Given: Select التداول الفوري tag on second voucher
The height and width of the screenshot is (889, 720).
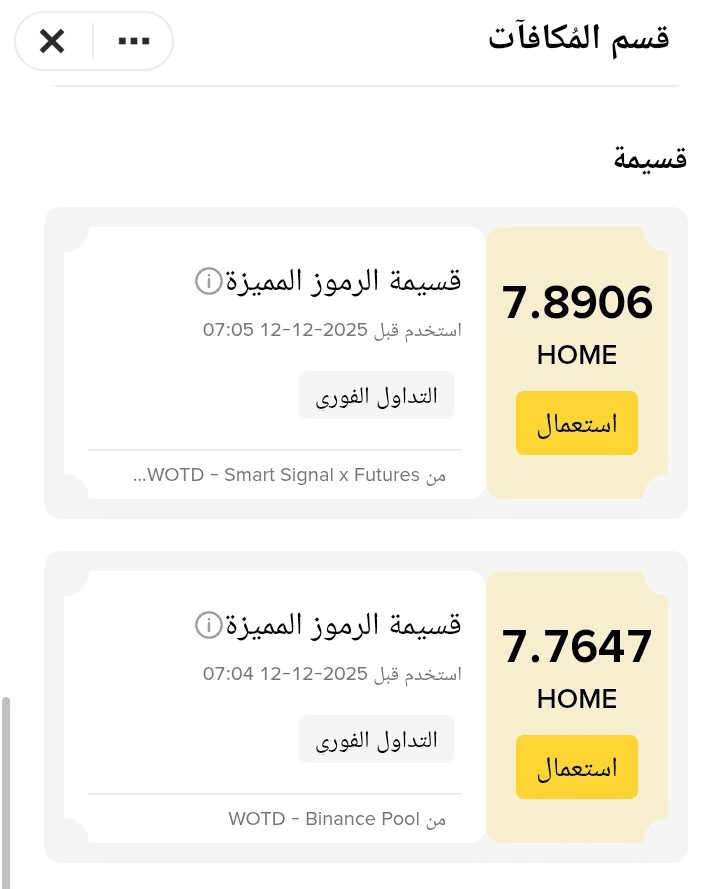Looking at the screenshot, I should 376,739.
